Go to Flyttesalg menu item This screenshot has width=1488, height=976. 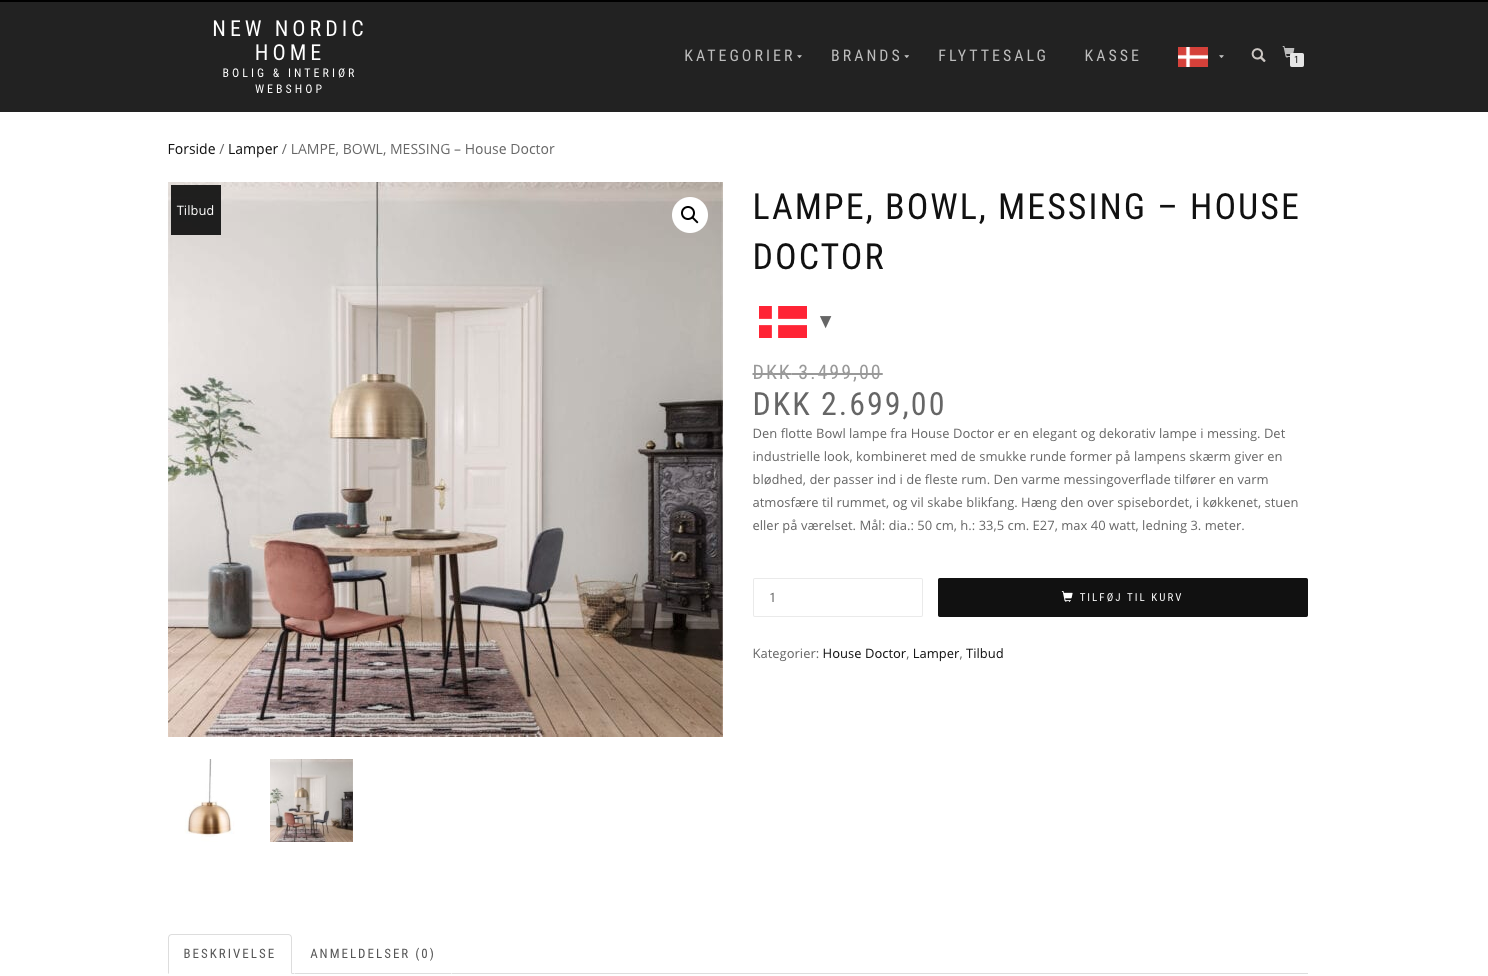[x=993, y=56]
